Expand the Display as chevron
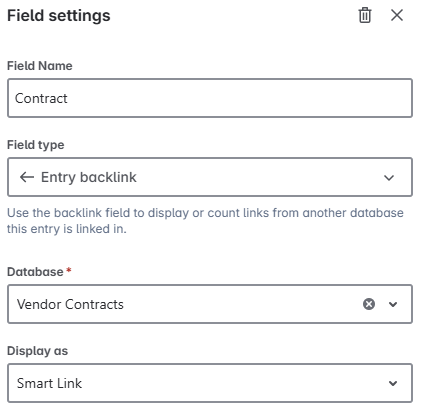The height and width of the screenshot is (418, 430). tap(393, 383)
